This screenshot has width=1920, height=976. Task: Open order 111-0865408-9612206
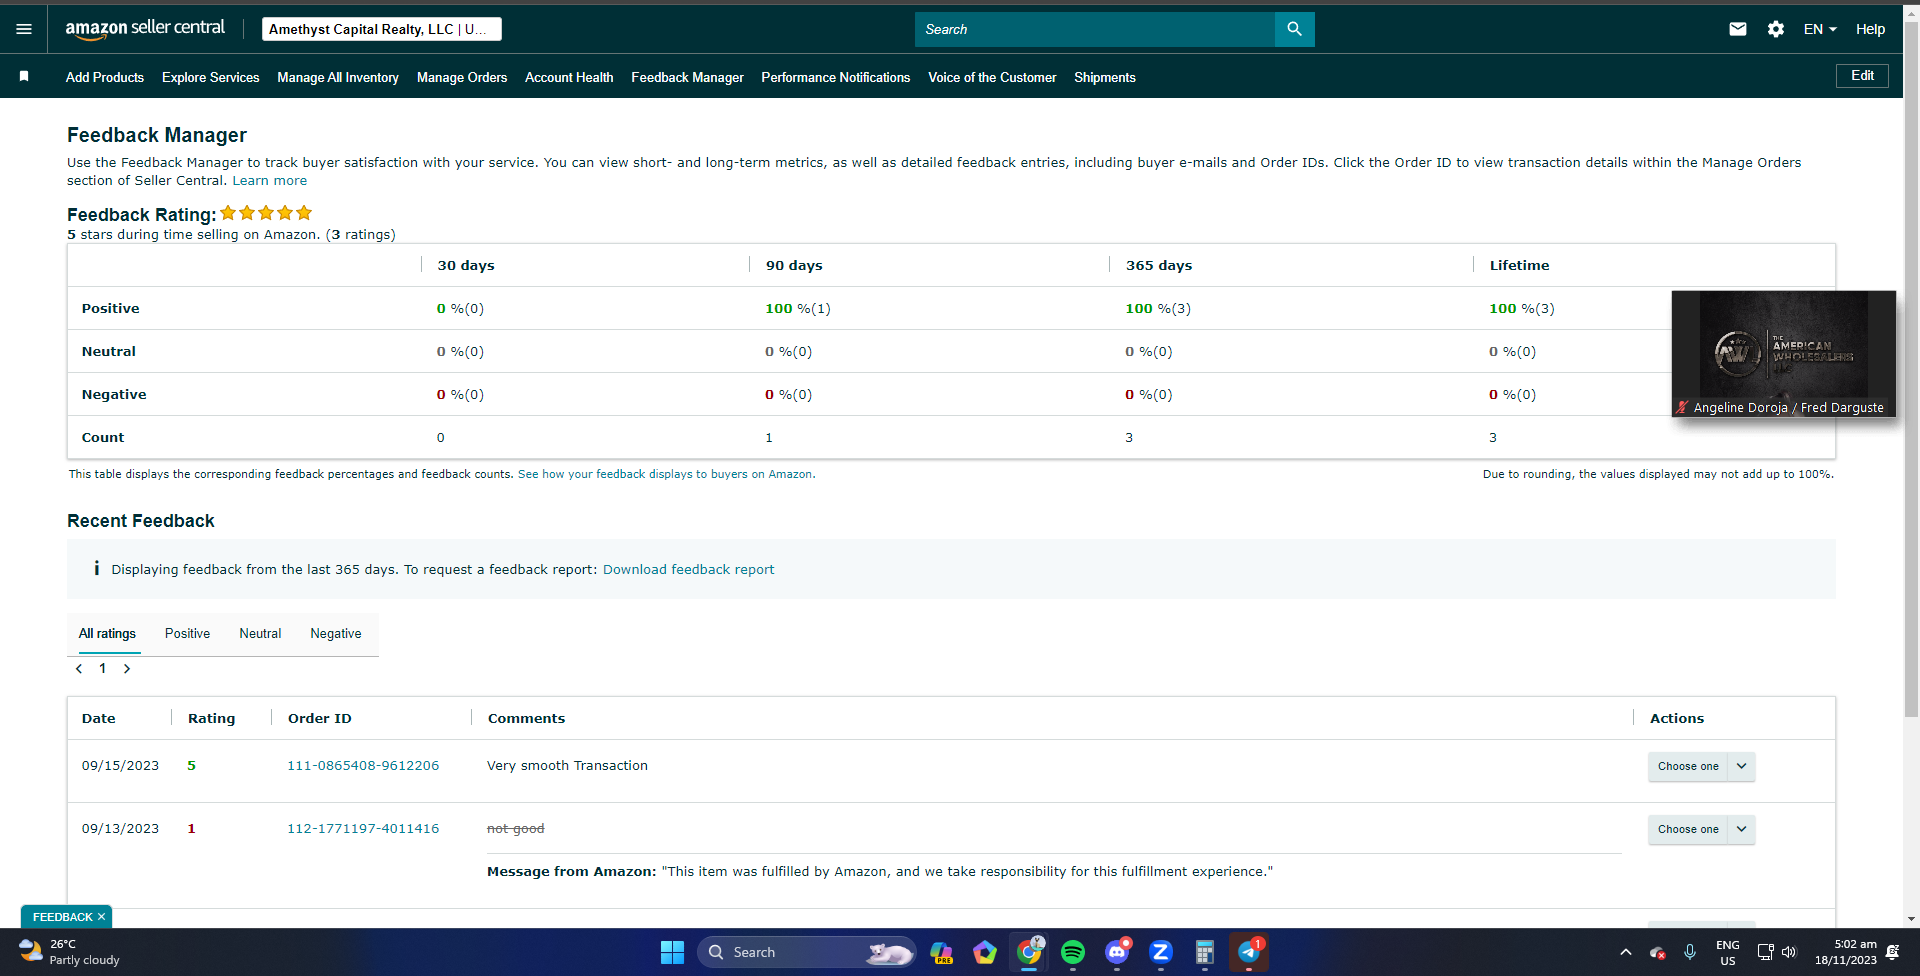point(363,766)
